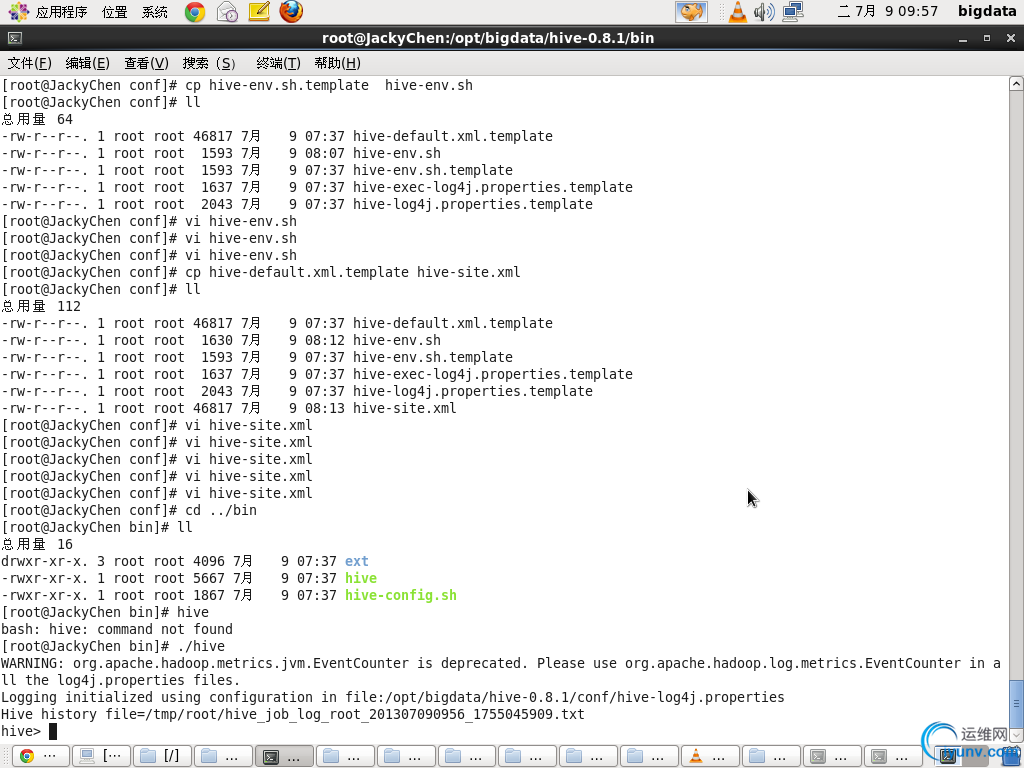
Task: Click the fish applet in the panel
Action: (691, 12)
